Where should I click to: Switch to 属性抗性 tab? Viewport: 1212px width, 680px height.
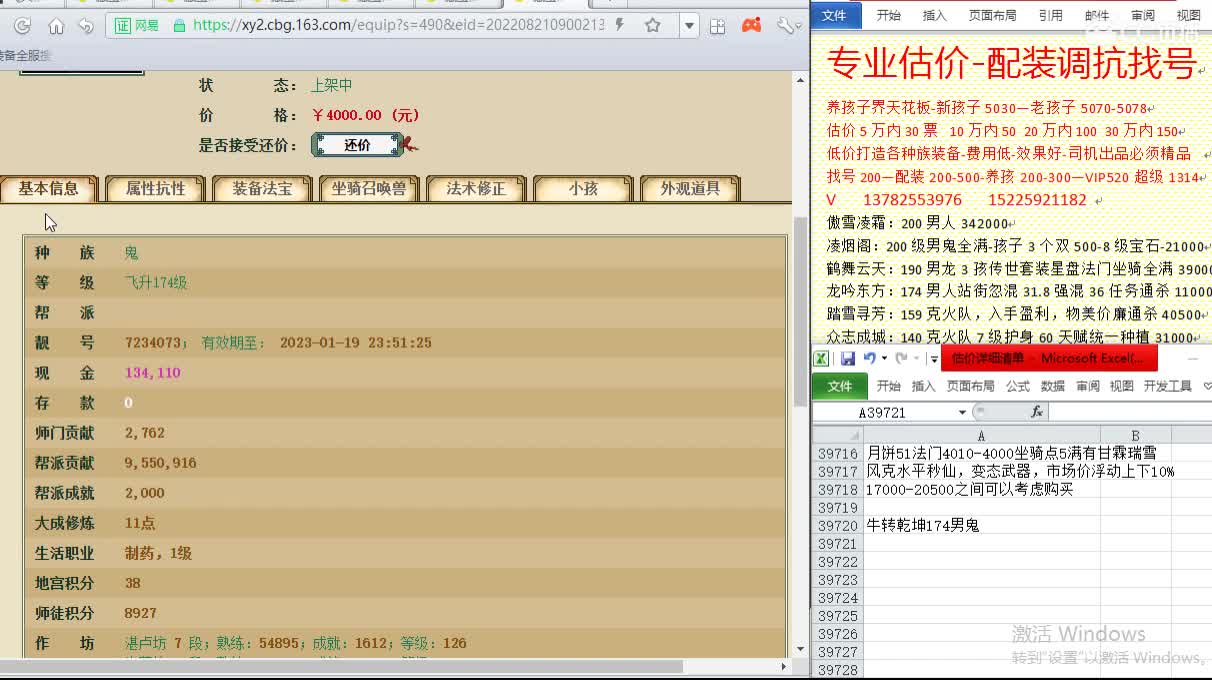[x=155, y=188]
